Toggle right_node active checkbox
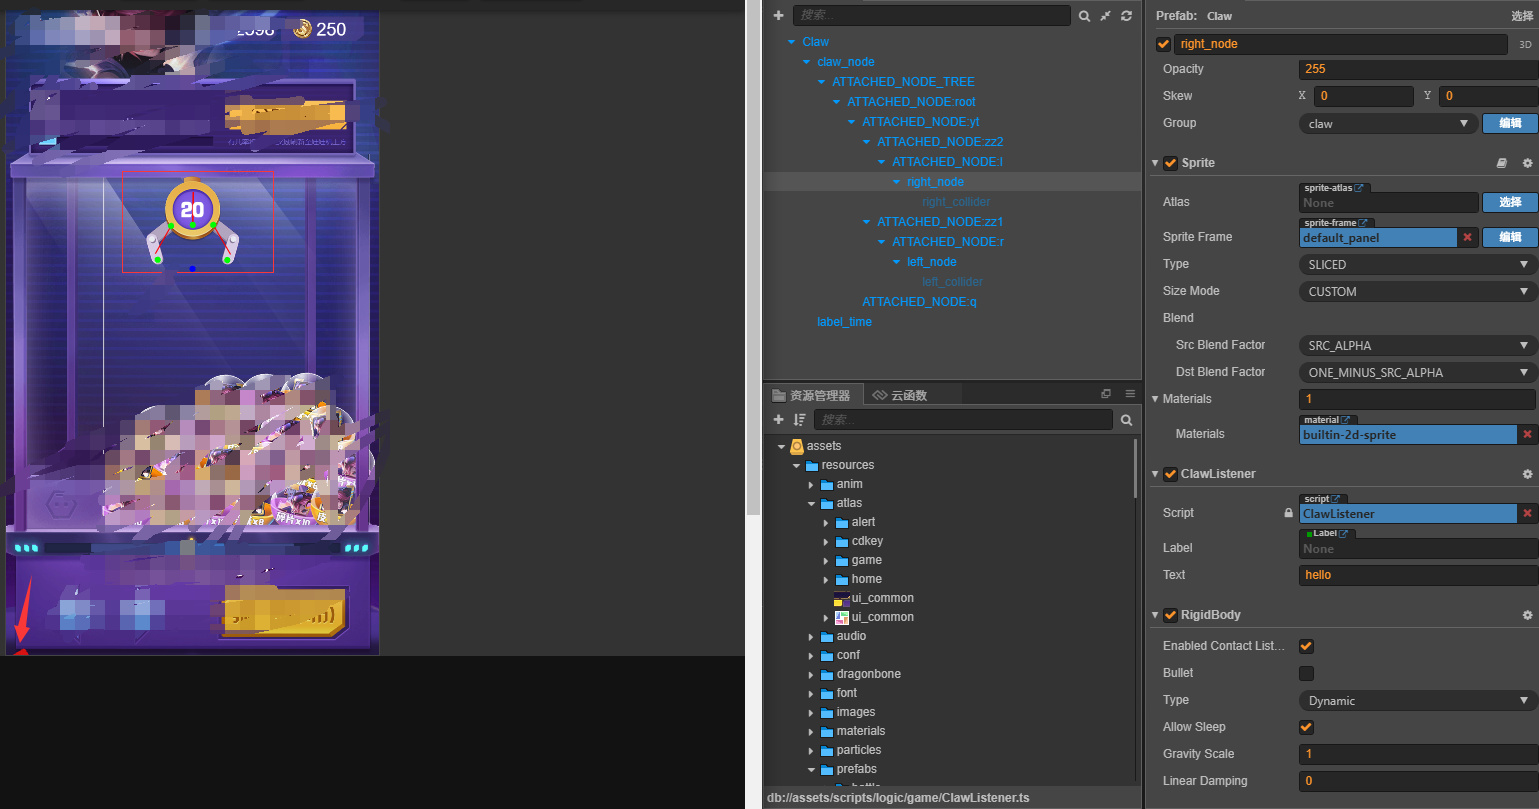 pyautogui.click(x=1163, y=44)
